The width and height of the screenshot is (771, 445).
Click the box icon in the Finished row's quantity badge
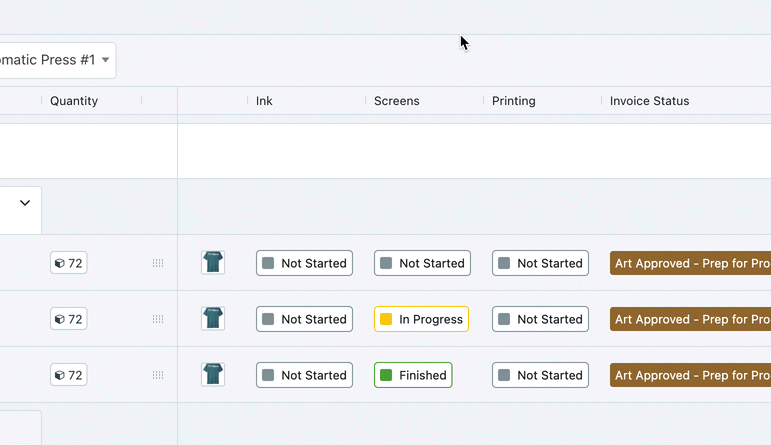pos(59,375)
